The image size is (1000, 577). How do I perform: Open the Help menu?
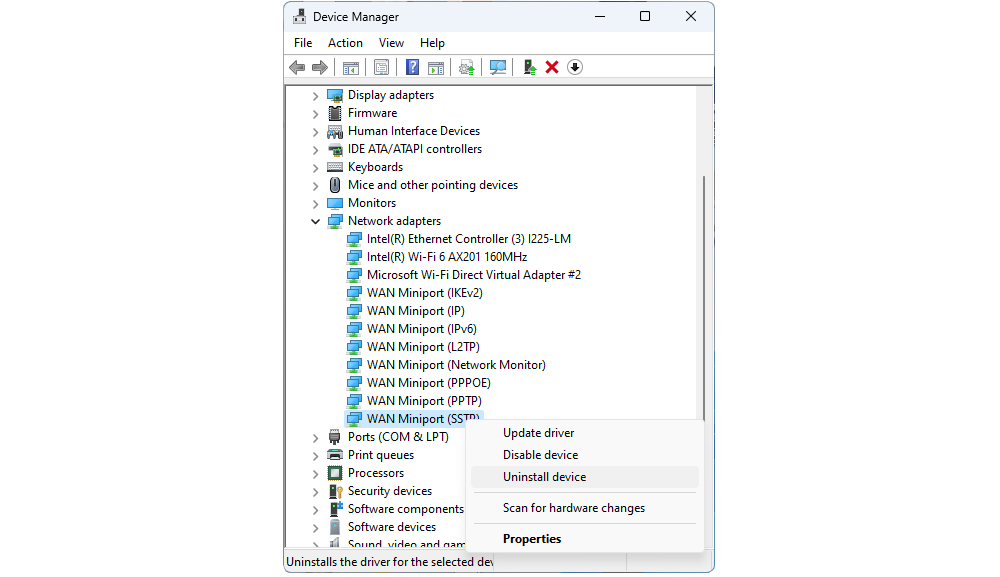[432, 43]
